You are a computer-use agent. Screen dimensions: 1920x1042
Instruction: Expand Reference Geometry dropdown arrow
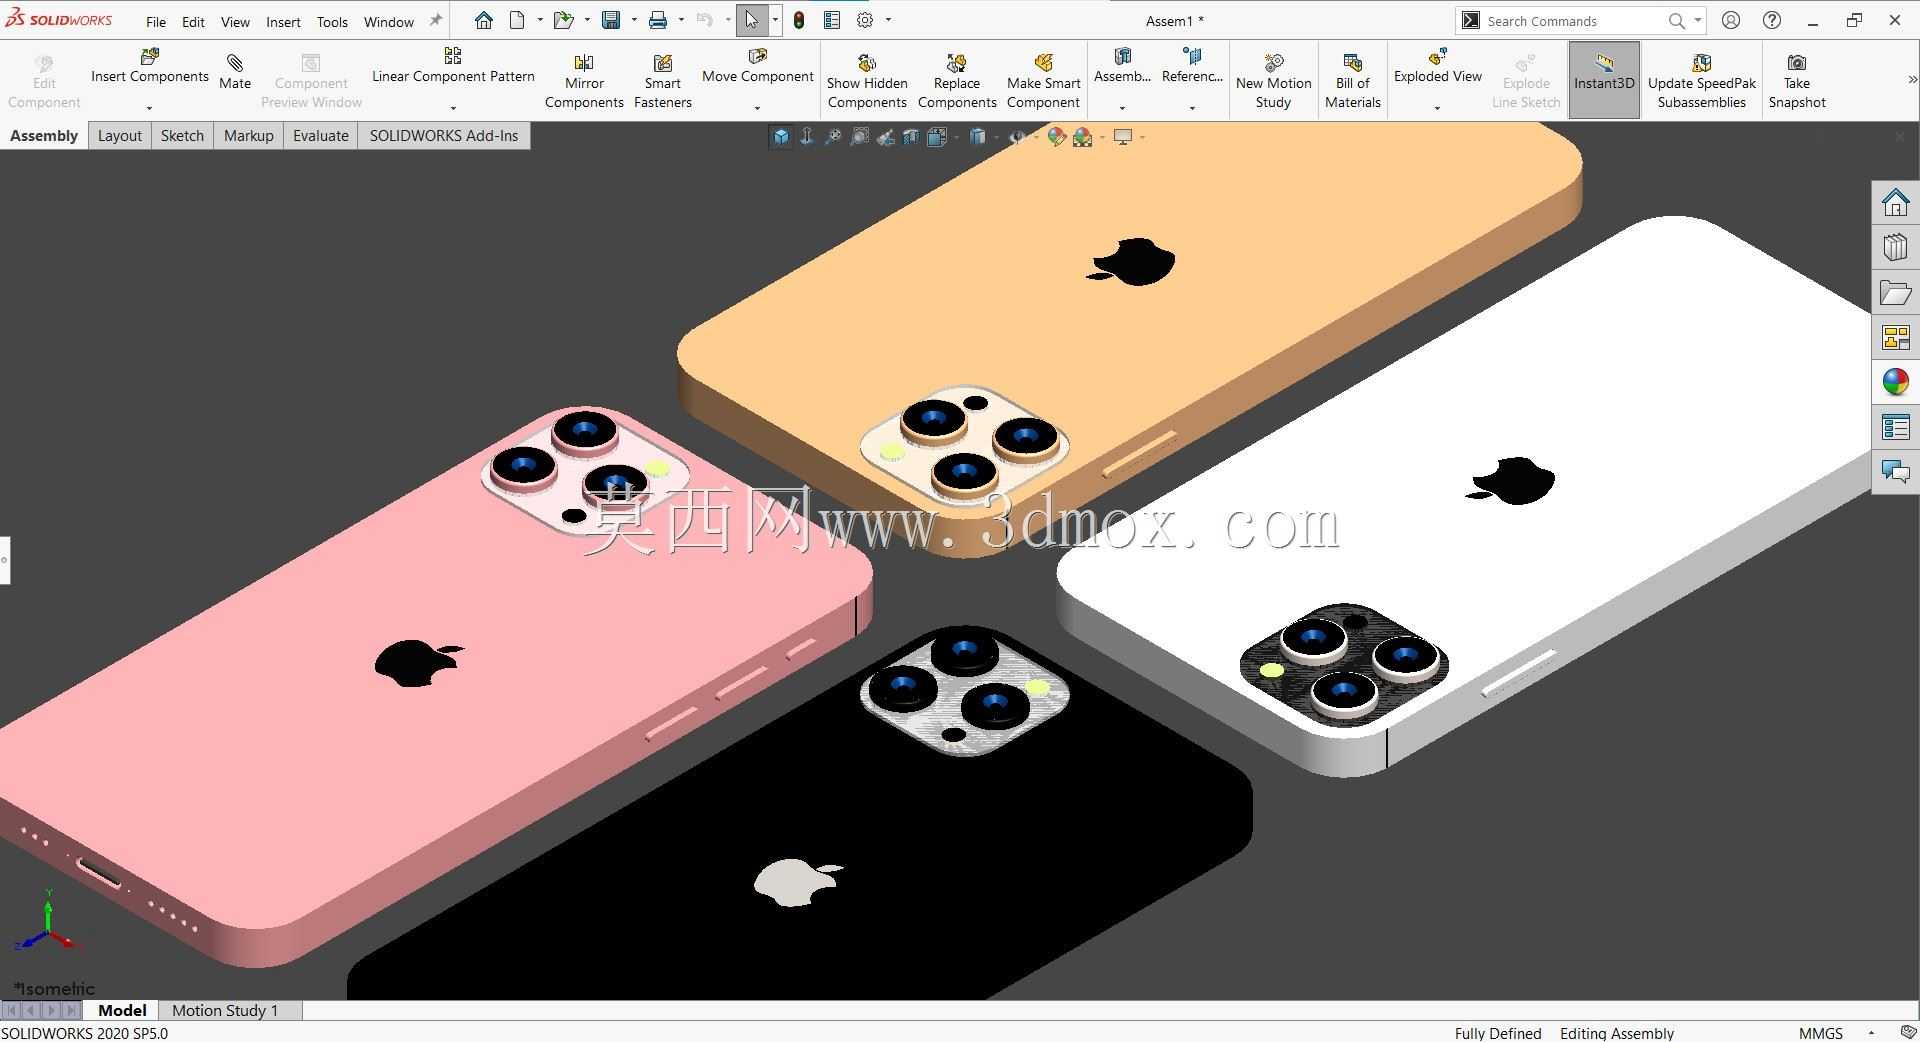pos(1192,108)
